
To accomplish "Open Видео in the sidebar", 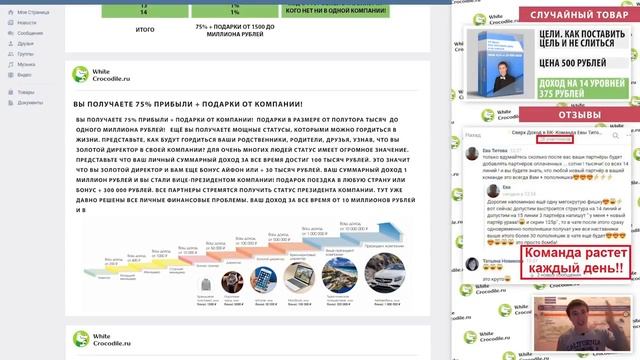I will click(x=24, y=75).
